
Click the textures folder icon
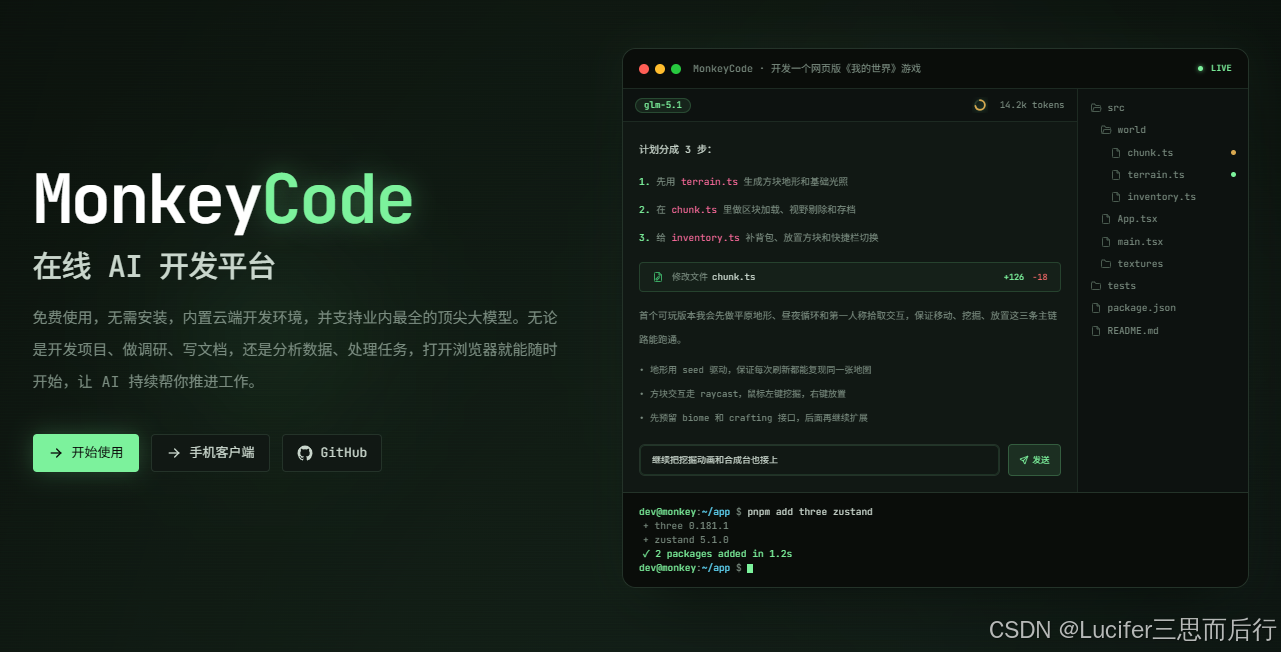1106,264
